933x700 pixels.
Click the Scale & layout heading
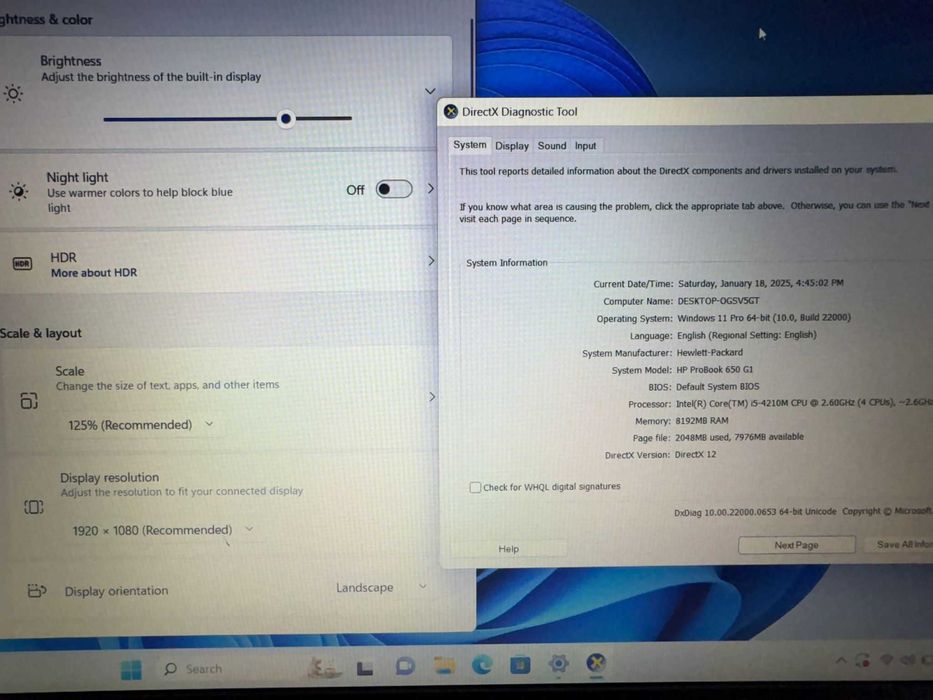(40, 333)
